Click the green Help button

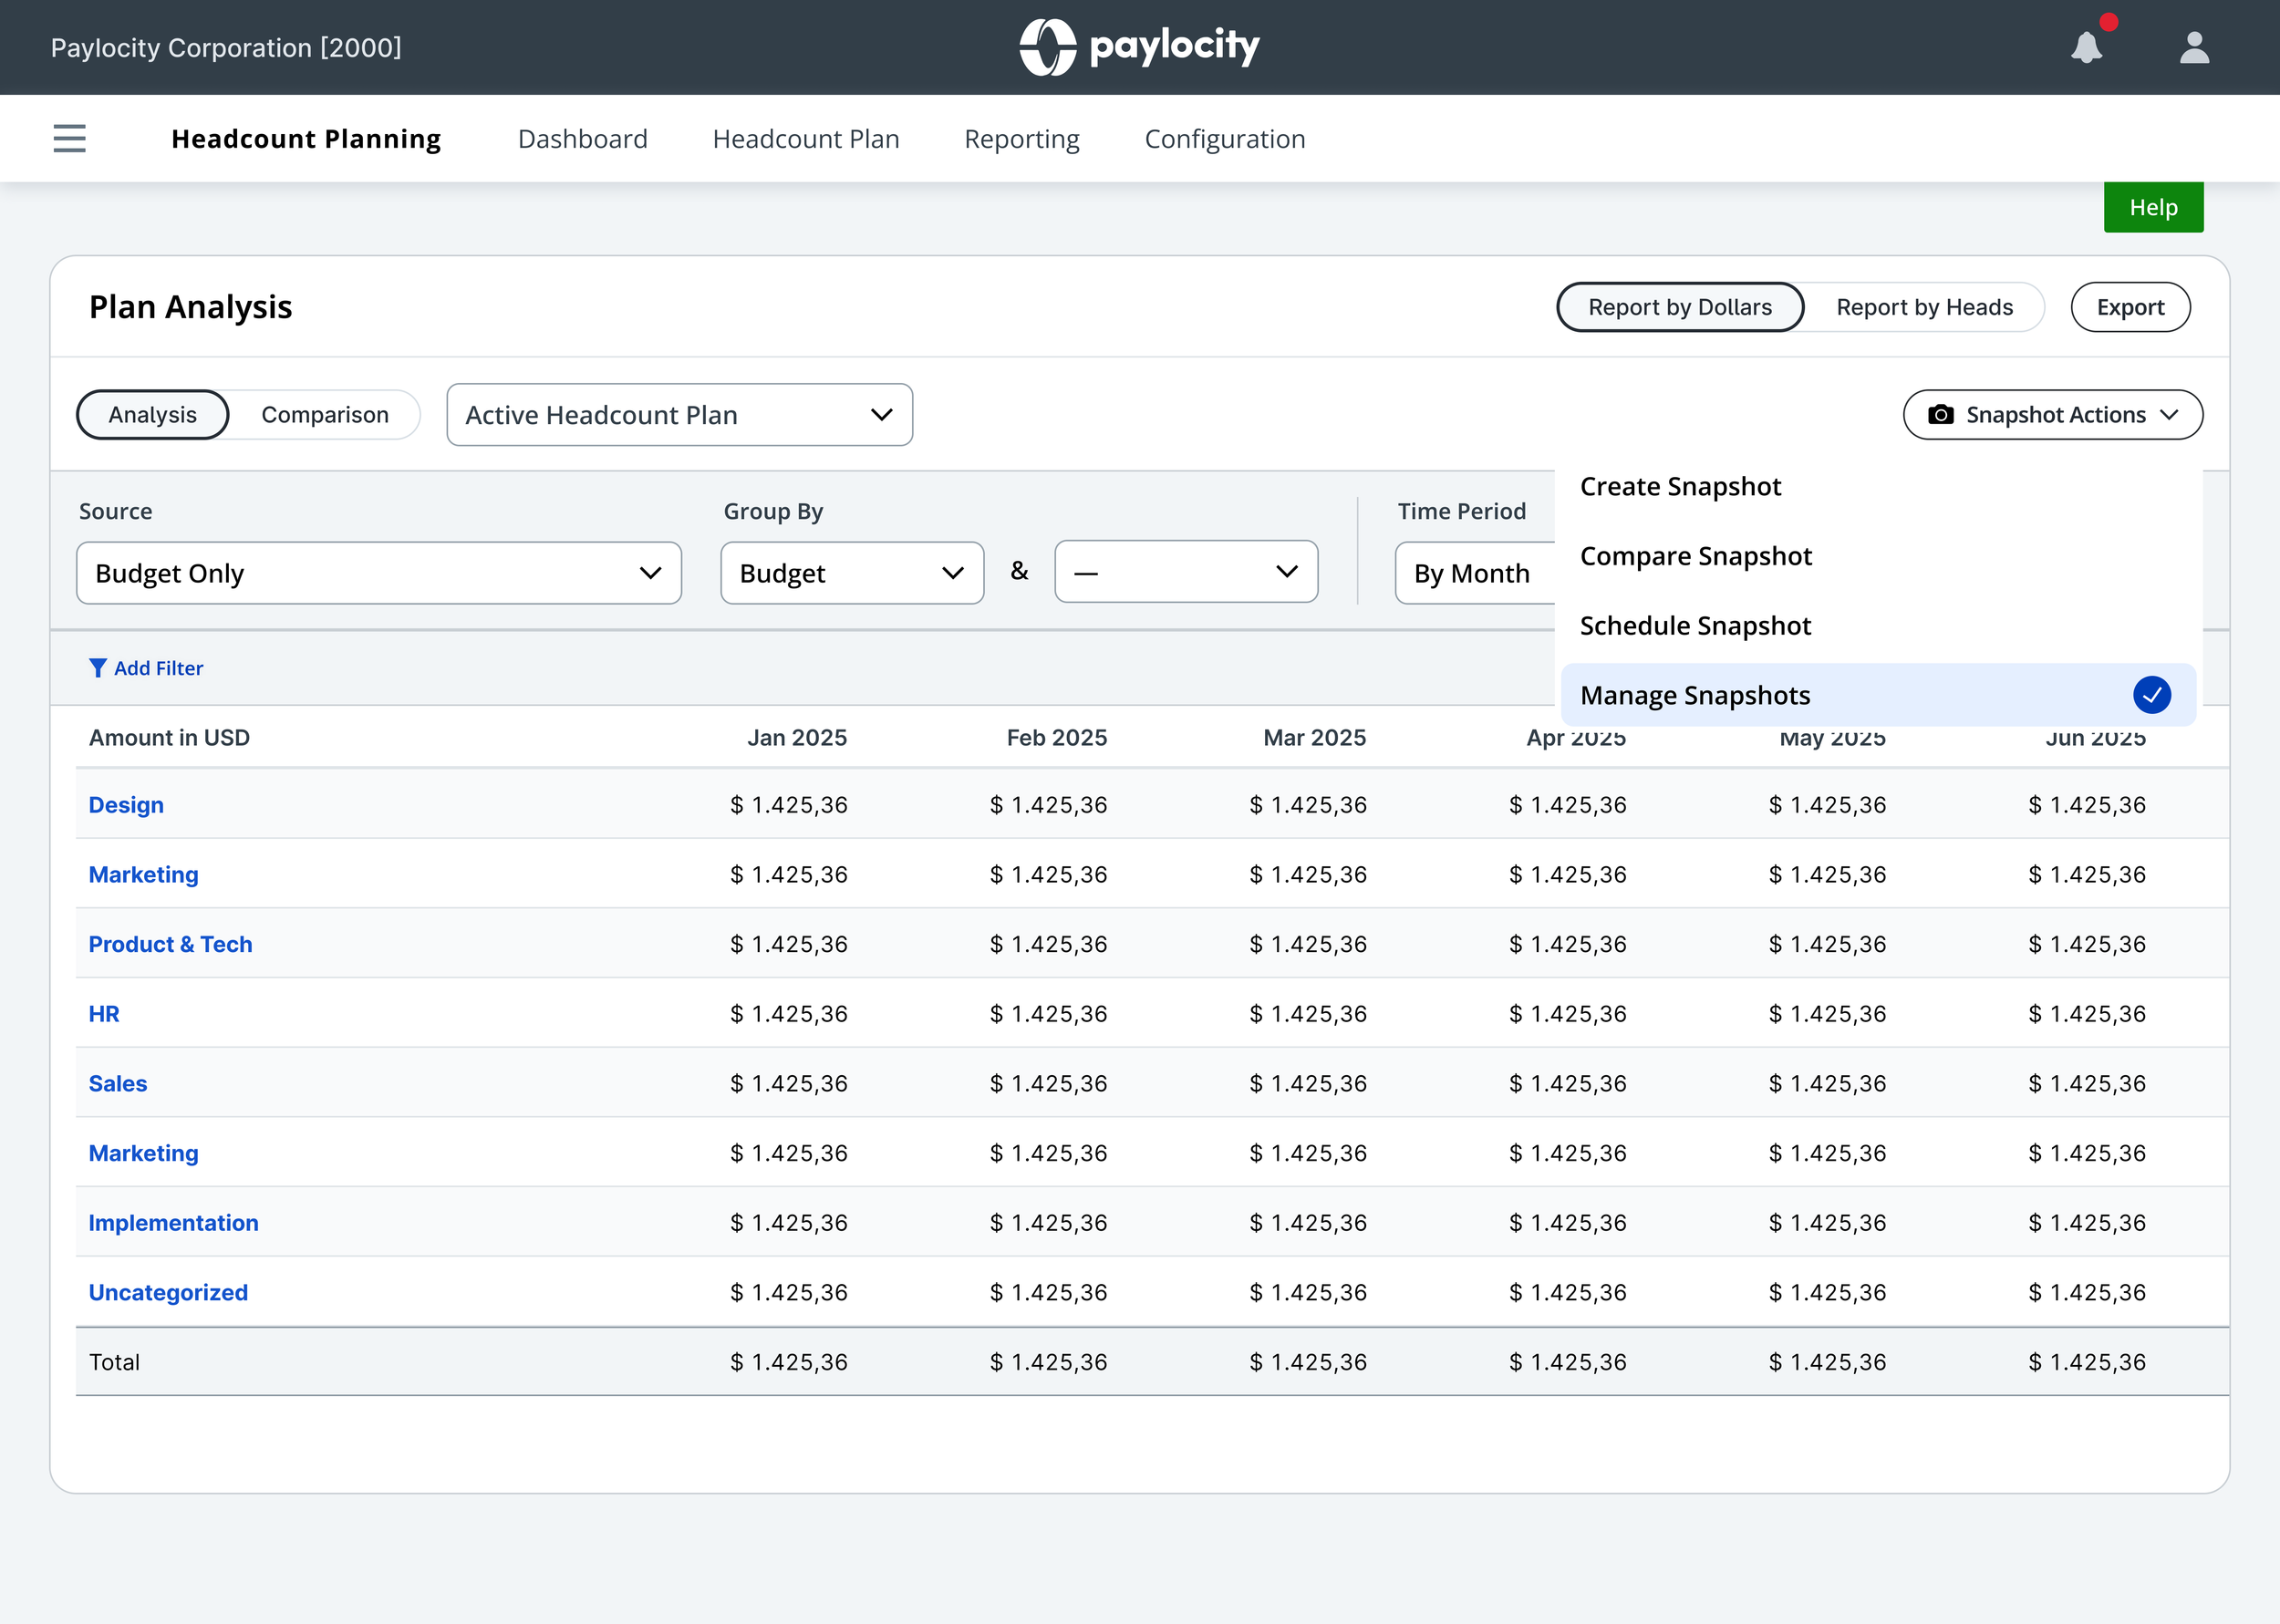click(2152, 208)
